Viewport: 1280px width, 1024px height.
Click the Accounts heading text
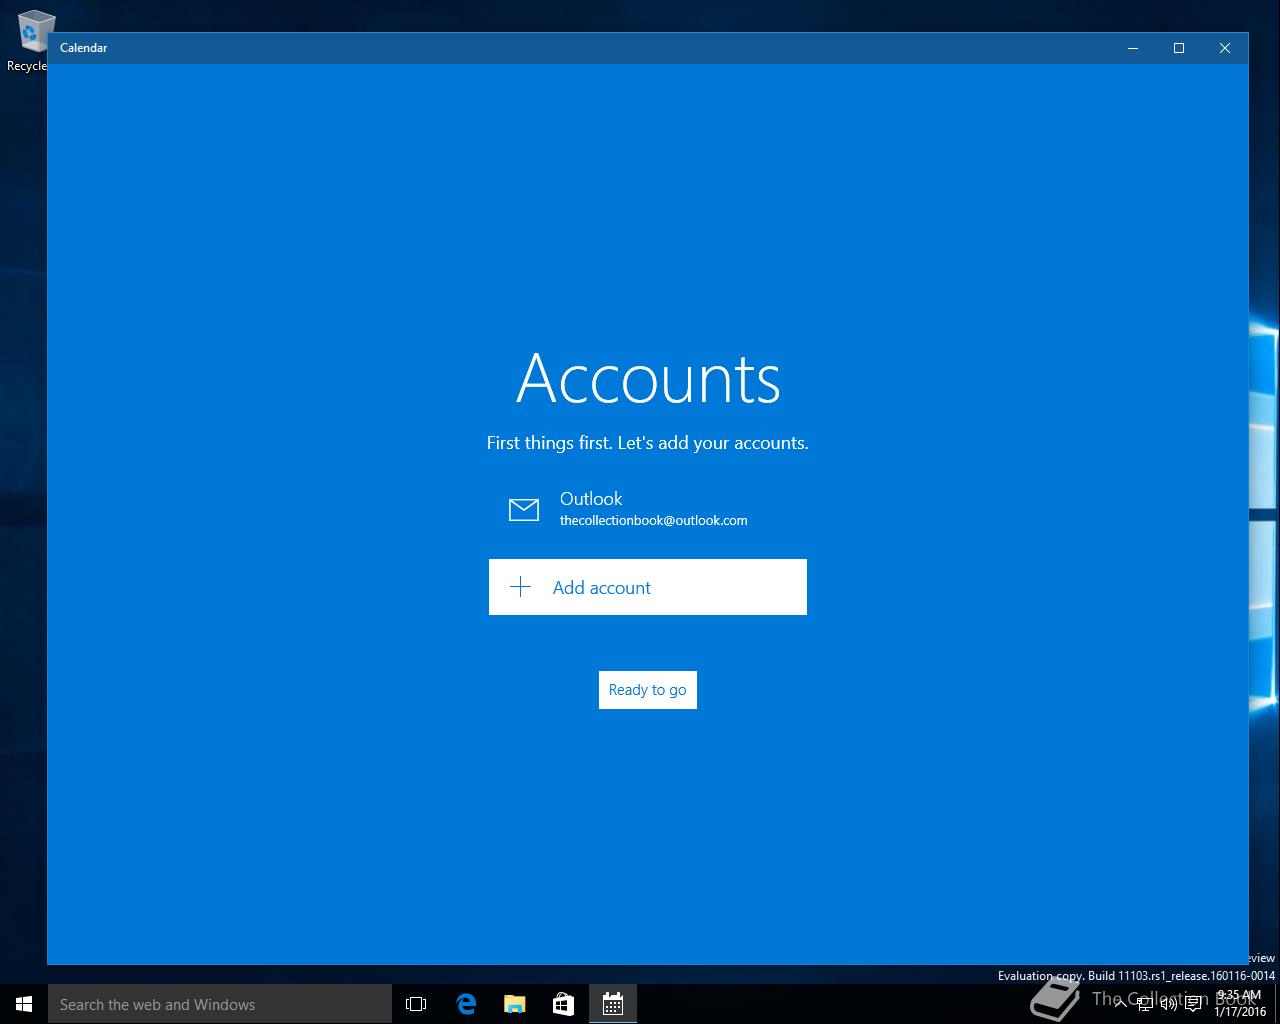coord(648,378)
